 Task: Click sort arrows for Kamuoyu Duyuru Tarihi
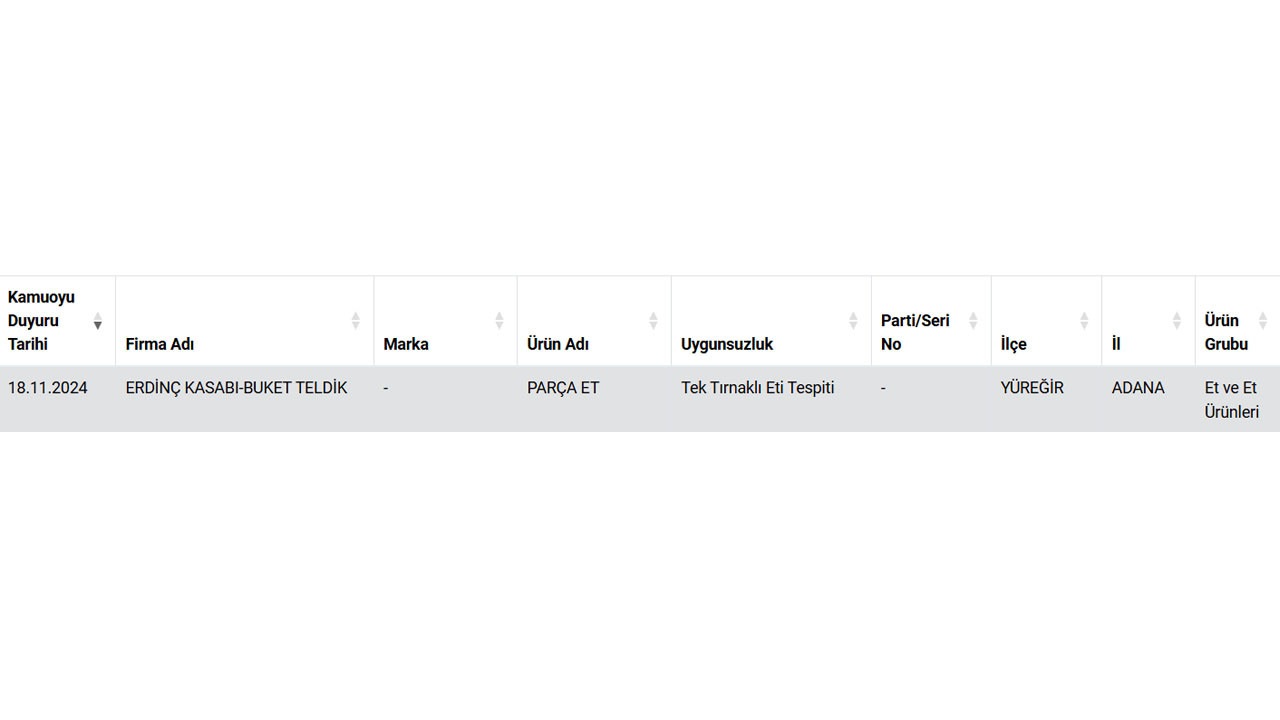pyautogui.click(x=98, y=321)
